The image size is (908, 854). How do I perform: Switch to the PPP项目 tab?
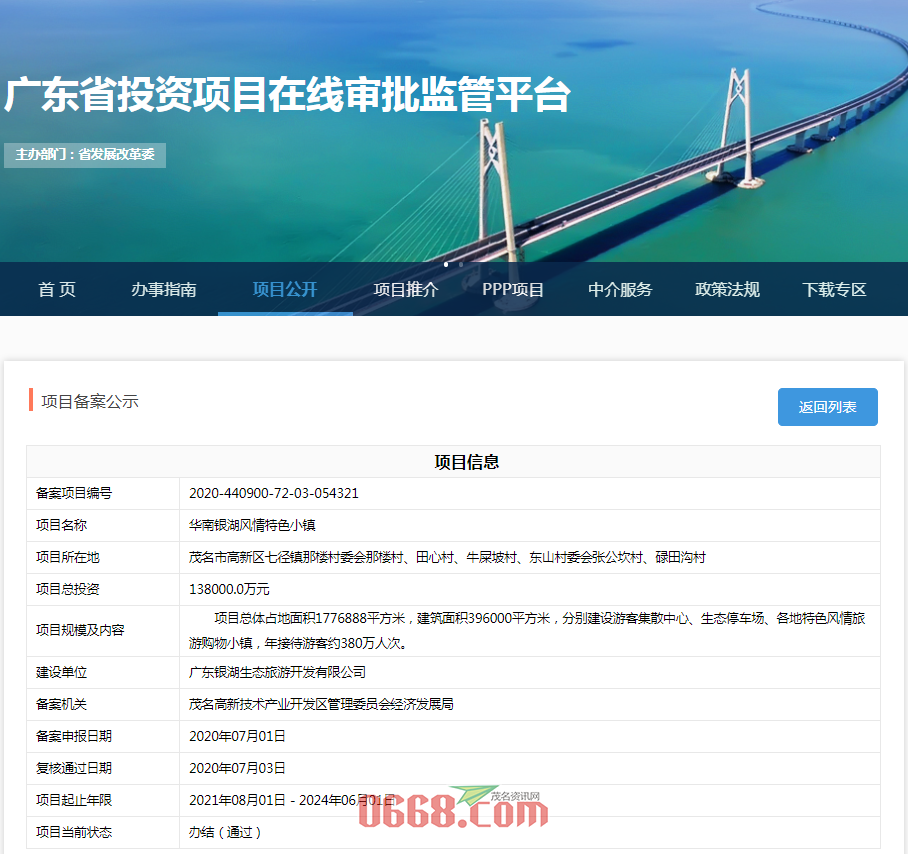(x=513, y=290)
